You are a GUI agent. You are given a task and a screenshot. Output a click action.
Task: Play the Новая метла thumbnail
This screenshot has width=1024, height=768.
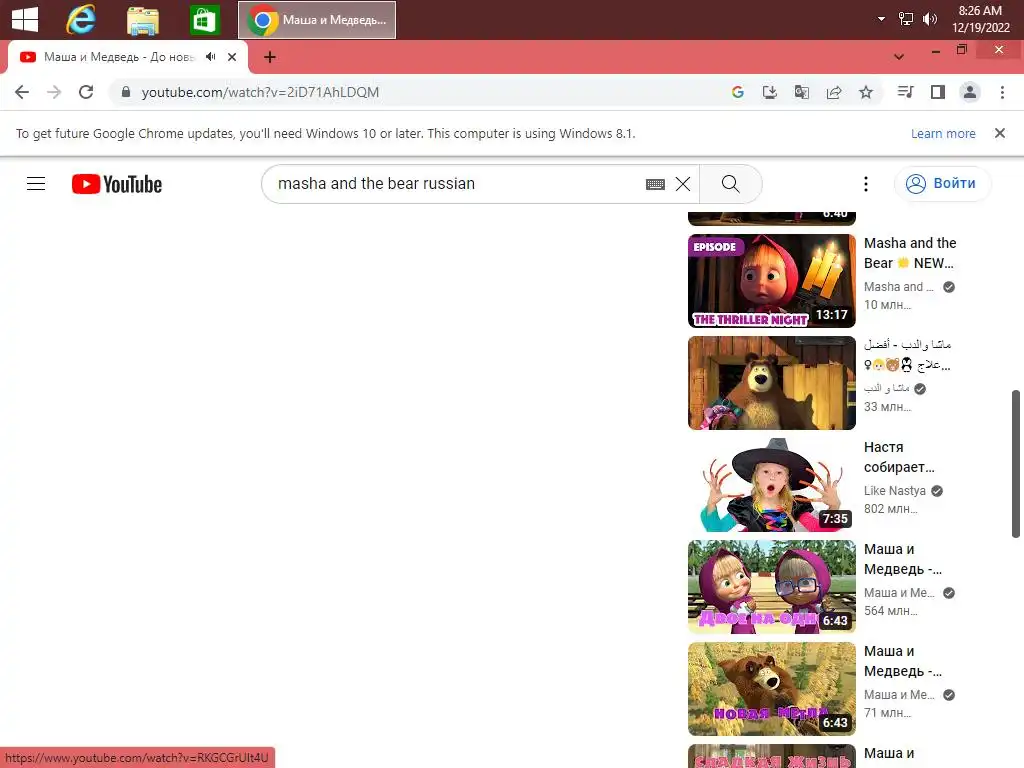tap(771, 688)
